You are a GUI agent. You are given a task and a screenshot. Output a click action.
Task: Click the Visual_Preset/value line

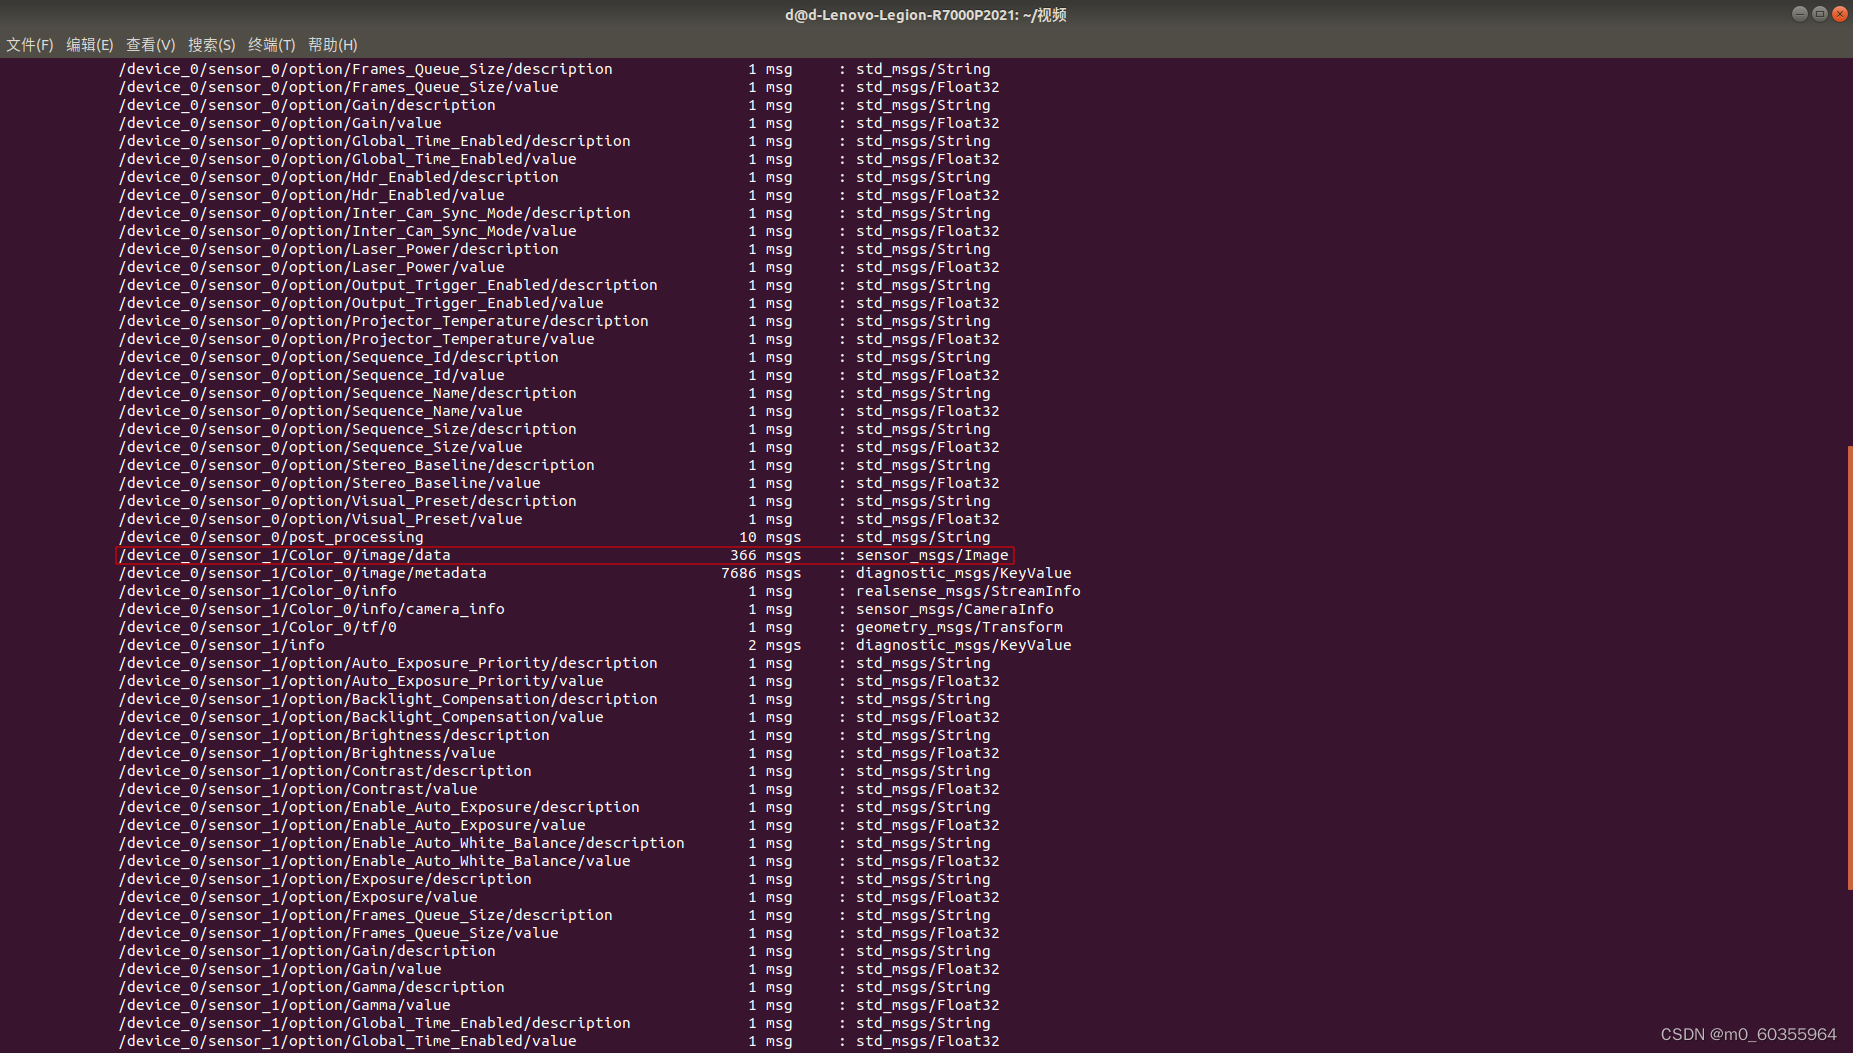[x=559, y=519]
